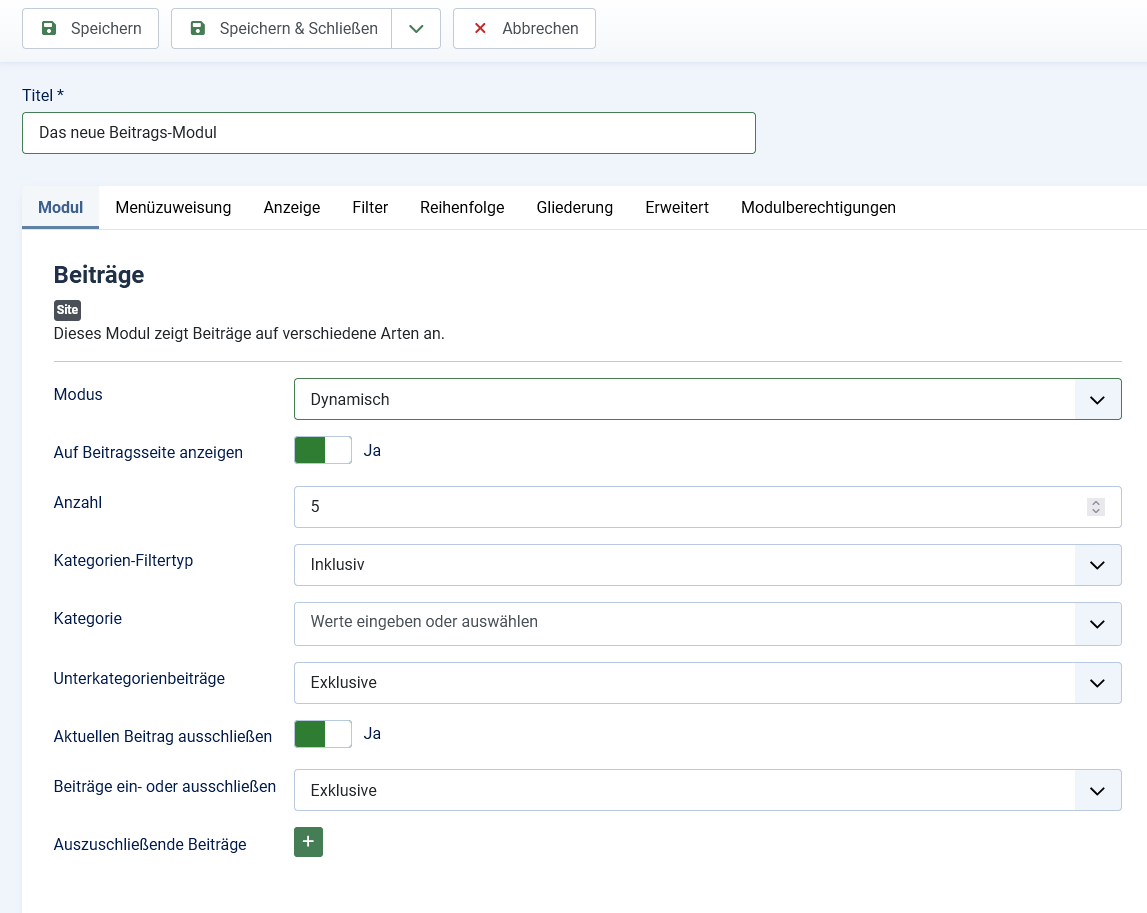This screenshot has width=1147, height=913.
Task: Open the Modulberechtigungen tab
Action: tap(818, 208)
